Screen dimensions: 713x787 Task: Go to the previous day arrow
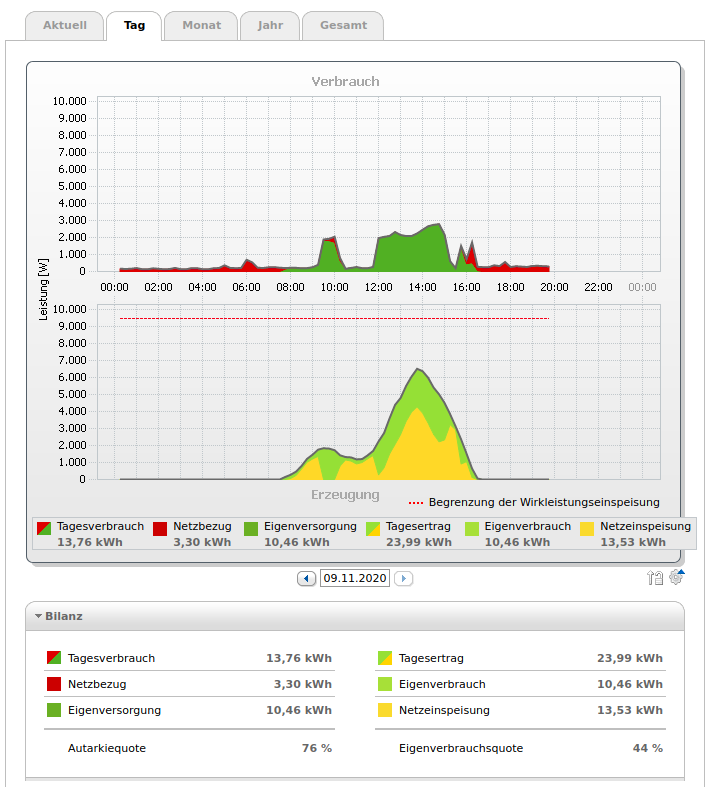306,578
